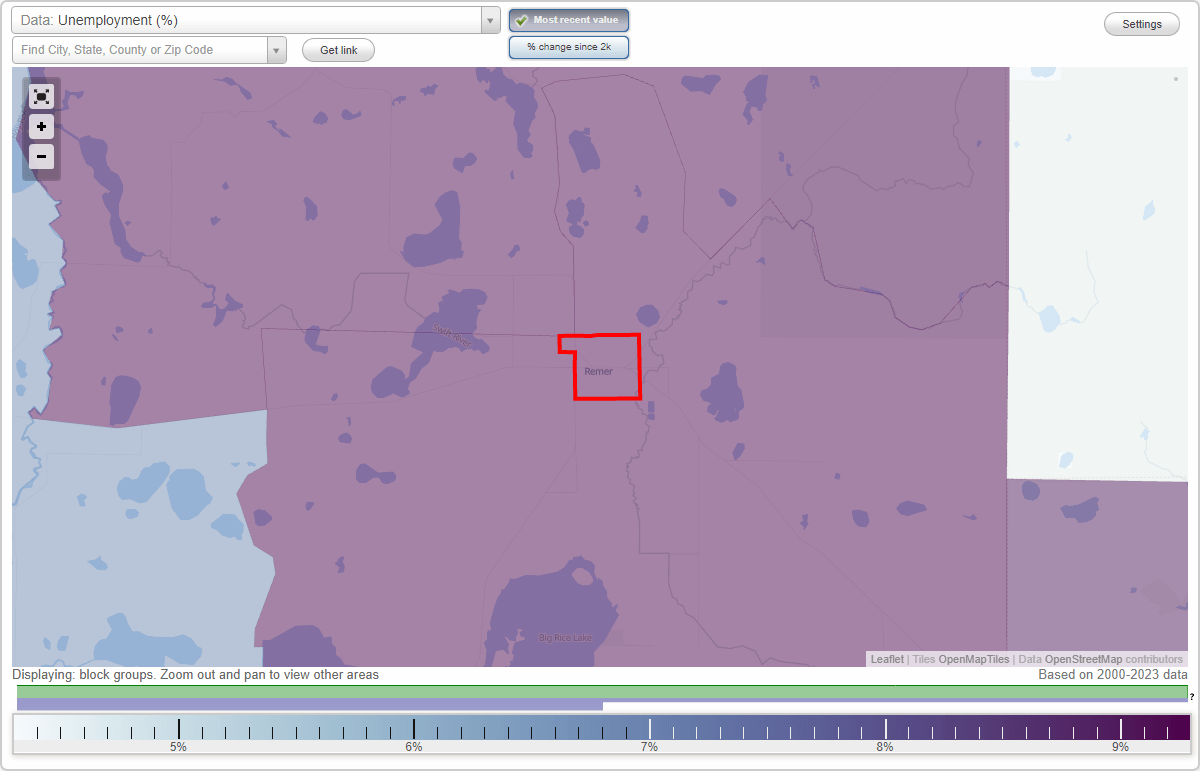Screen dimensions: 1200x771
Task: Click the Get link button
Action: click(x=338, y=50)
